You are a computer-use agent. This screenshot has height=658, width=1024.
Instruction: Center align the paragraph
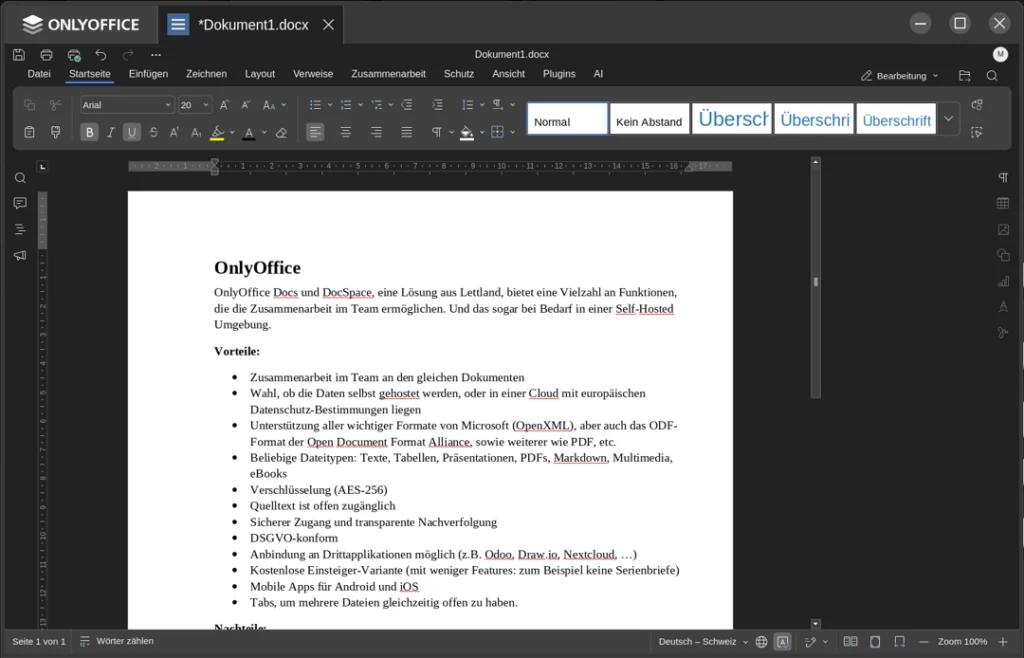click(x=345, y=133)
